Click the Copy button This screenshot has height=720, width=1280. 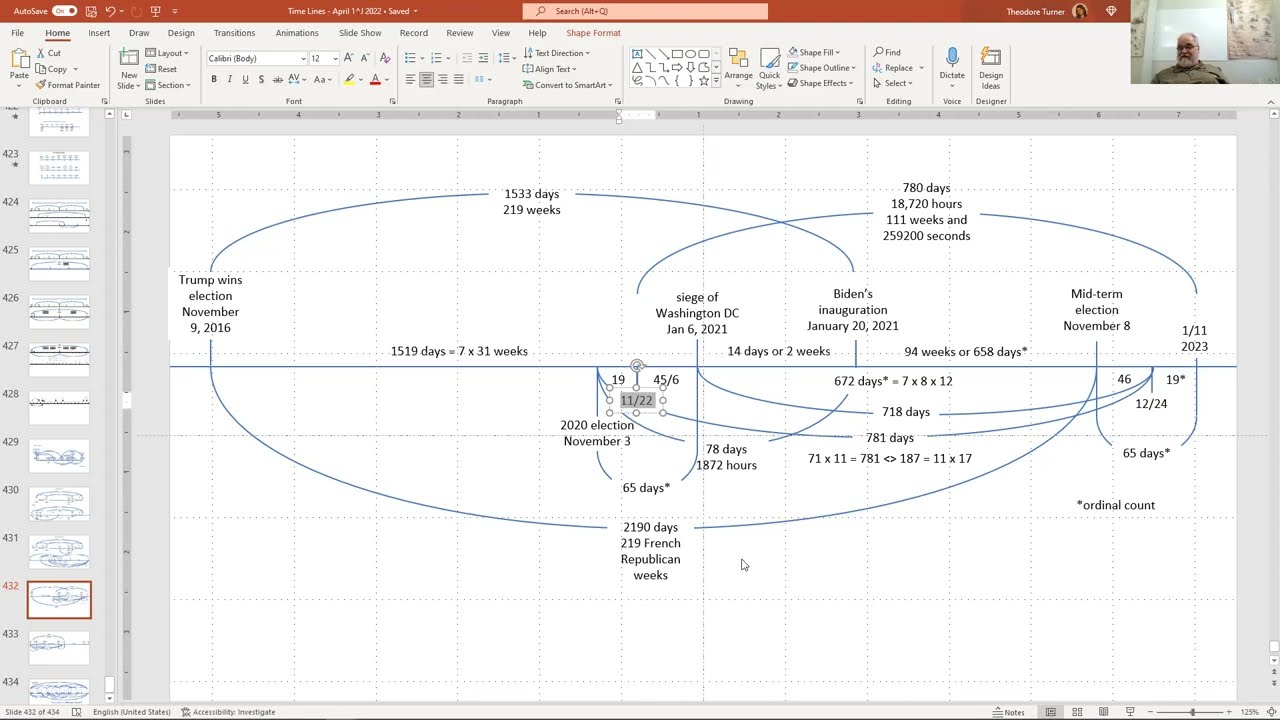(x=52, y=69)
